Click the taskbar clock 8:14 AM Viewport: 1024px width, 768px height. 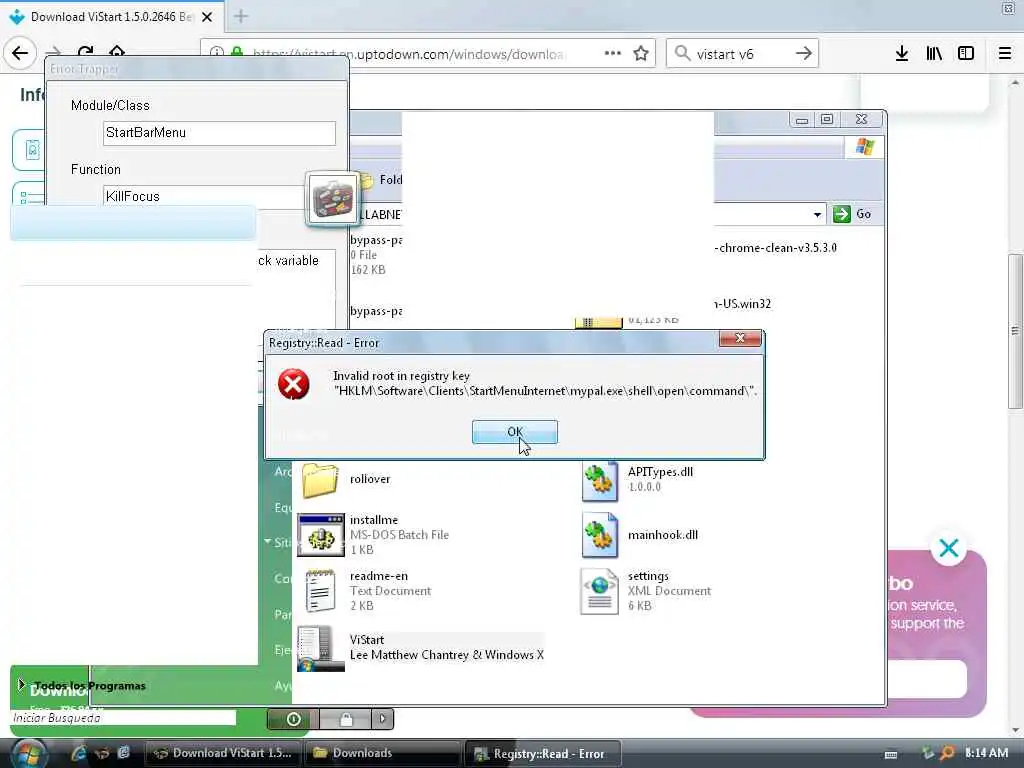(x=986, y=753)
